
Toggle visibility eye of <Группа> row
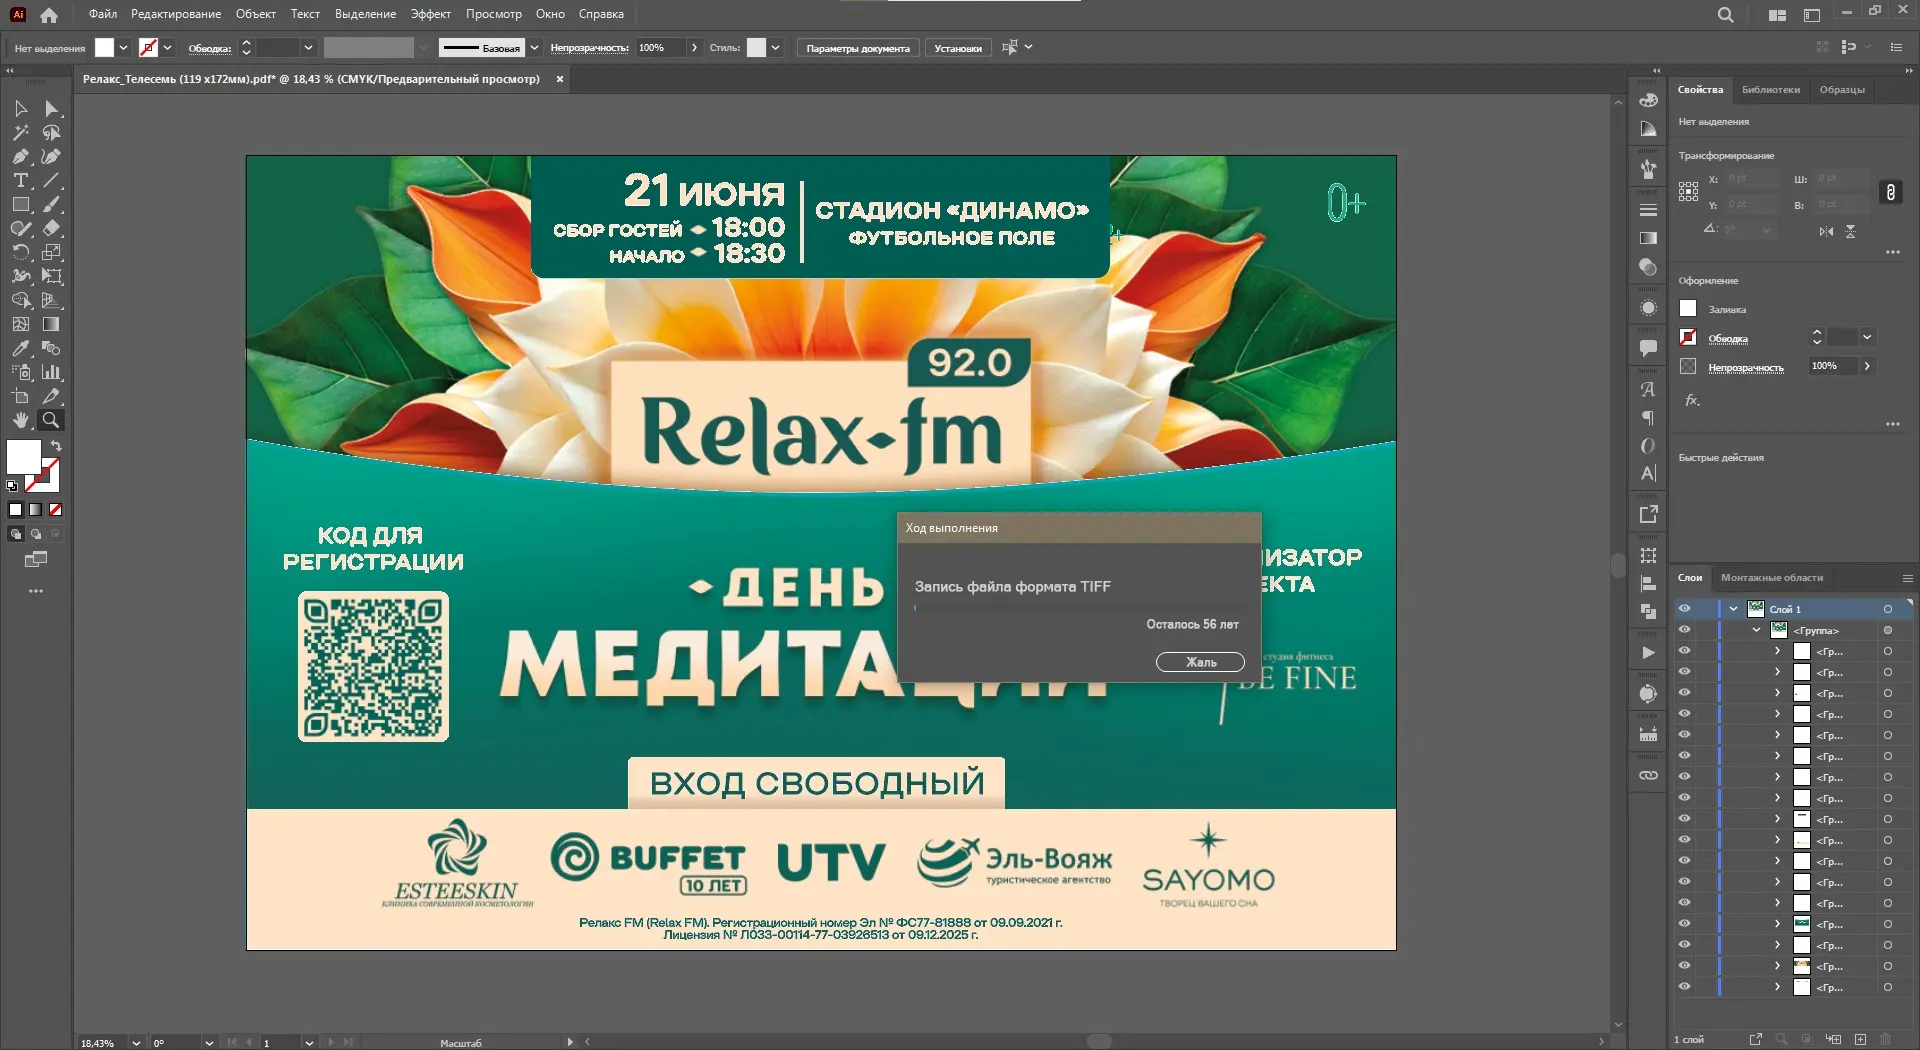[x=1685, y=629]
